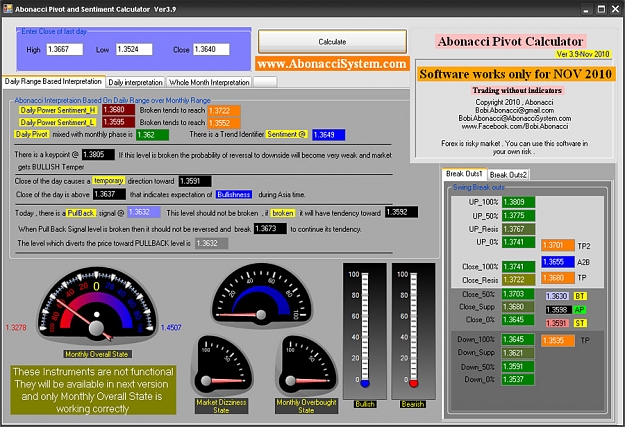Image resolution: width=625 pixels, height=427 pixels.
Task: Click the green Daily Pivot value 1.362
Action: (x=152, y=135)
